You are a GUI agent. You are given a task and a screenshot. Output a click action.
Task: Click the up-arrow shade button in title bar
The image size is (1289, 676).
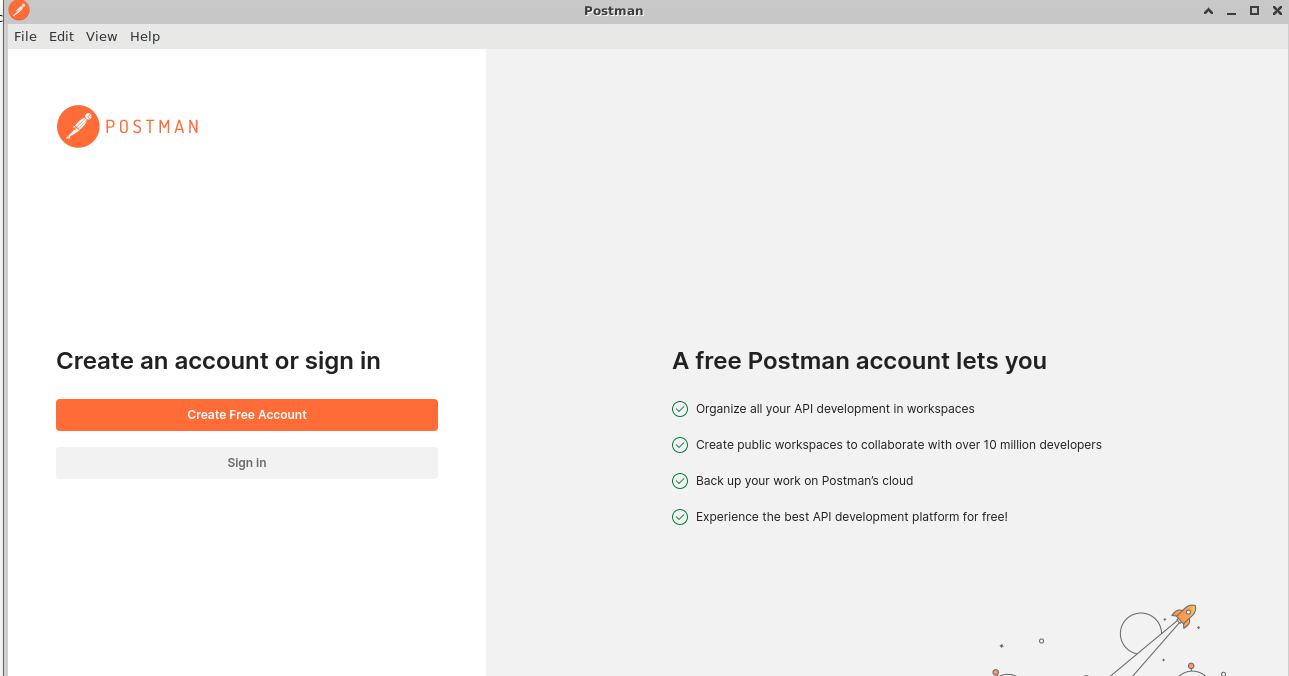[1208, 11]
